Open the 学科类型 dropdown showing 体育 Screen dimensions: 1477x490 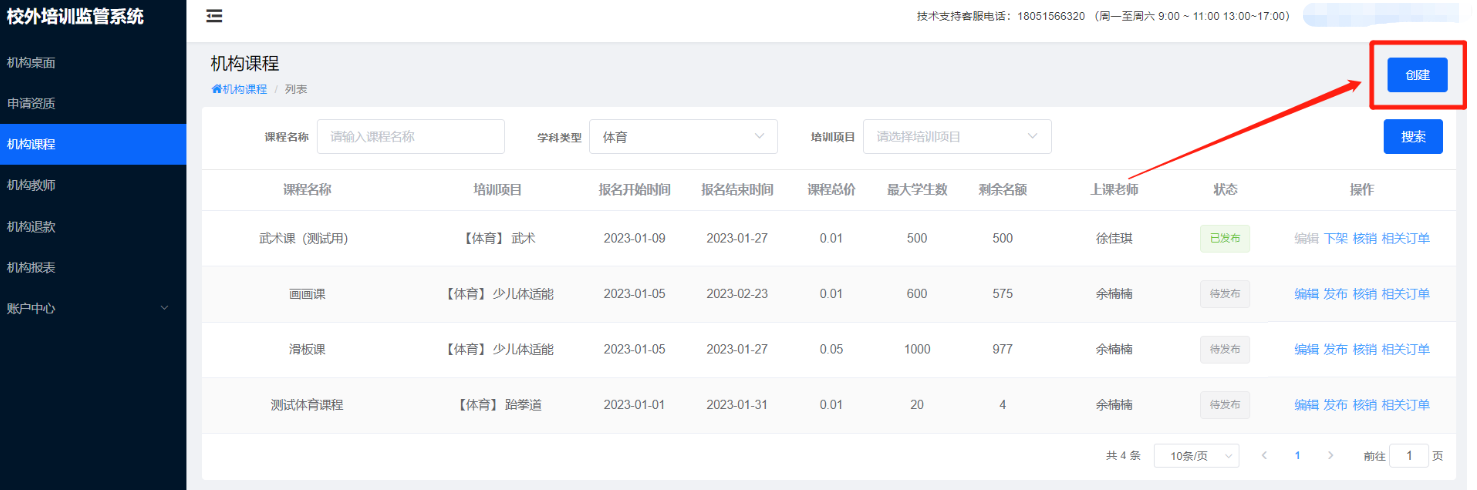[x=683, y=137]
